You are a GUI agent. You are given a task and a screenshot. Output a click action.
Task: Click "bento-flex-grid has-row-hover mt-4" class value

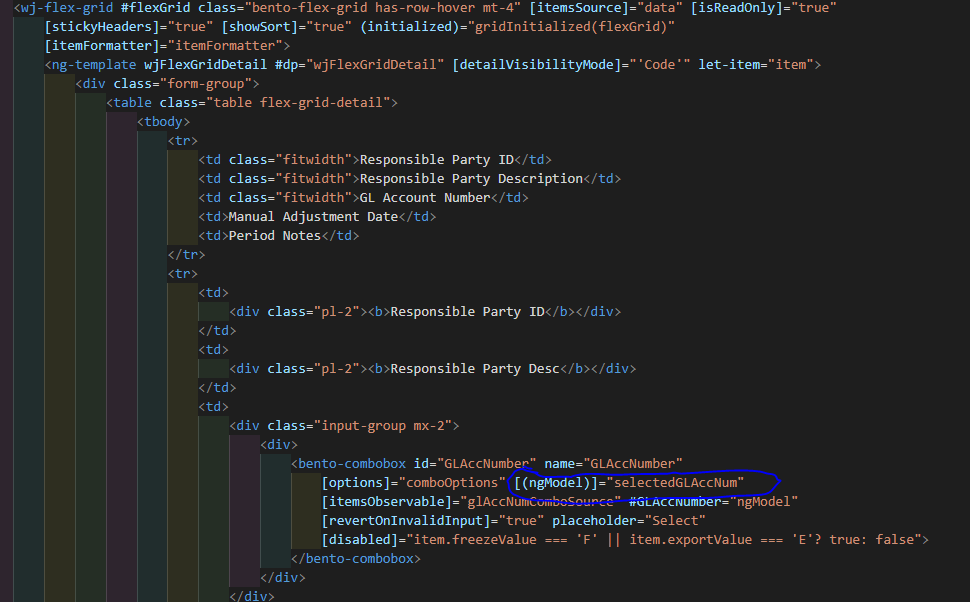[382, 8]
